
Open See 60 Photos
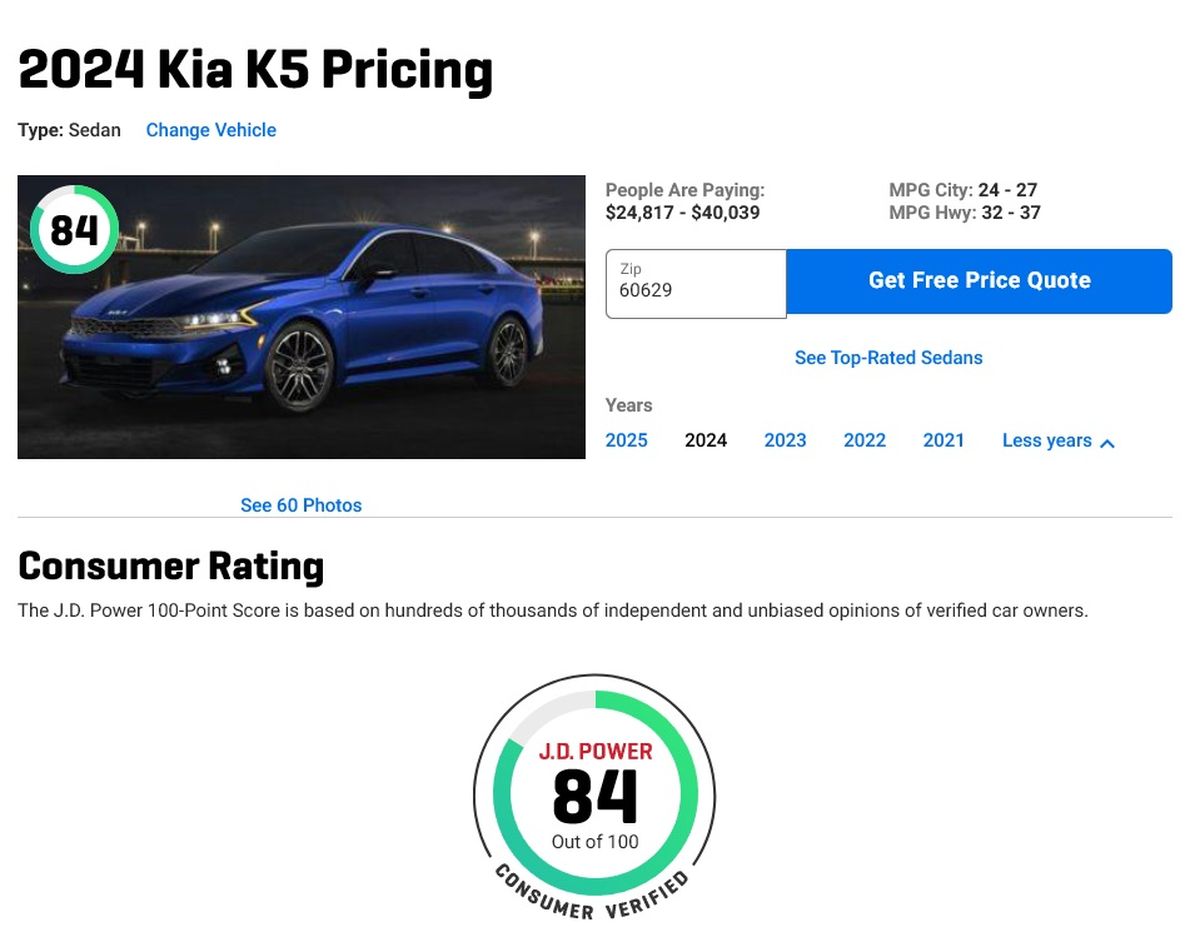coord(300,505)
